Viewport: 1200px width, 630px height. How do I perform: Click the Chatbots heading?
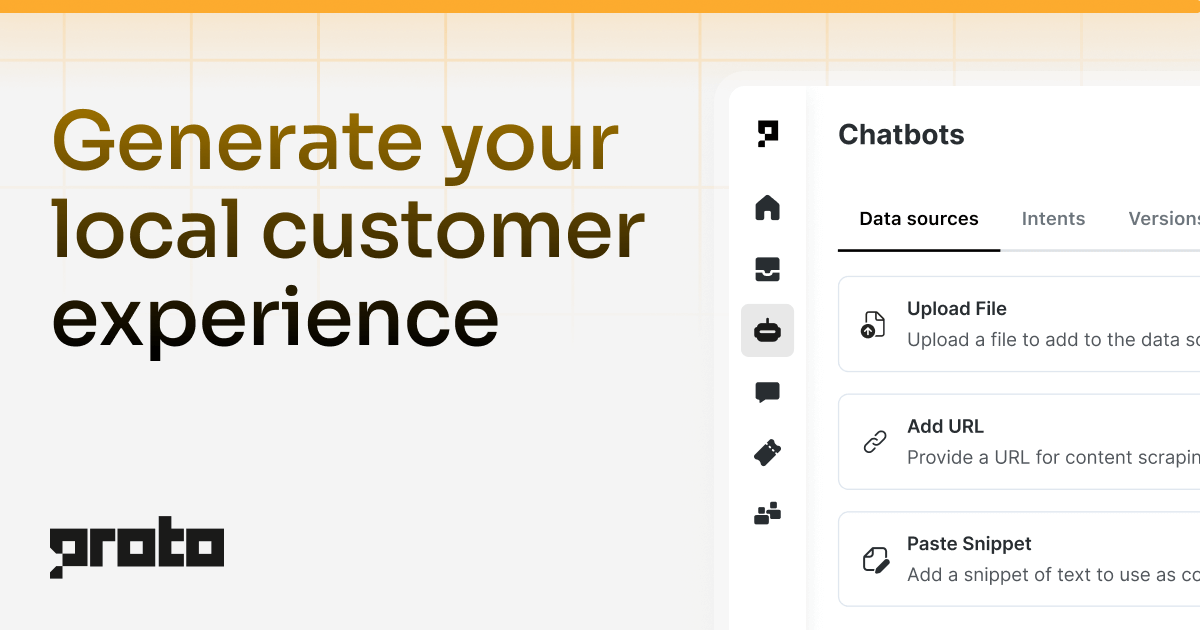901,134
